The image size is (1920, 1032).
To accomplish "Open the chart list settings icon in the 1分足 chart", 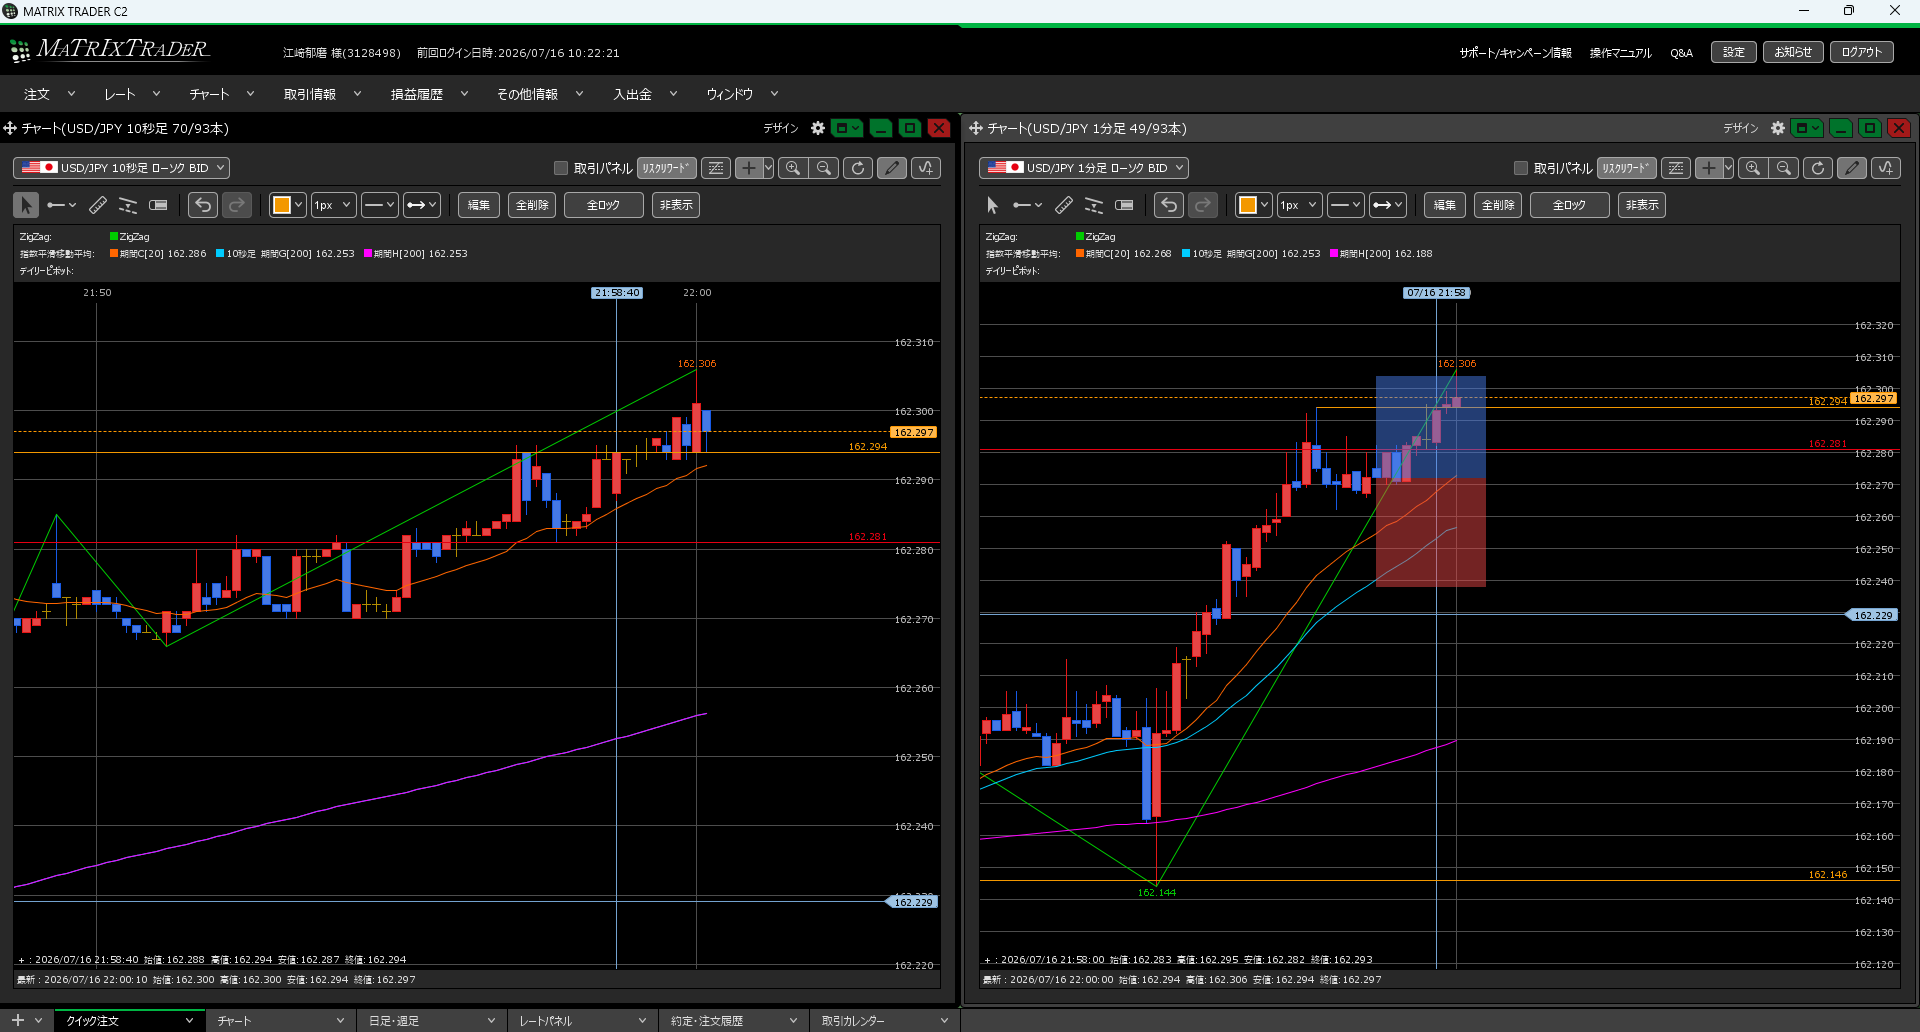I will [x=1676, y=168].
